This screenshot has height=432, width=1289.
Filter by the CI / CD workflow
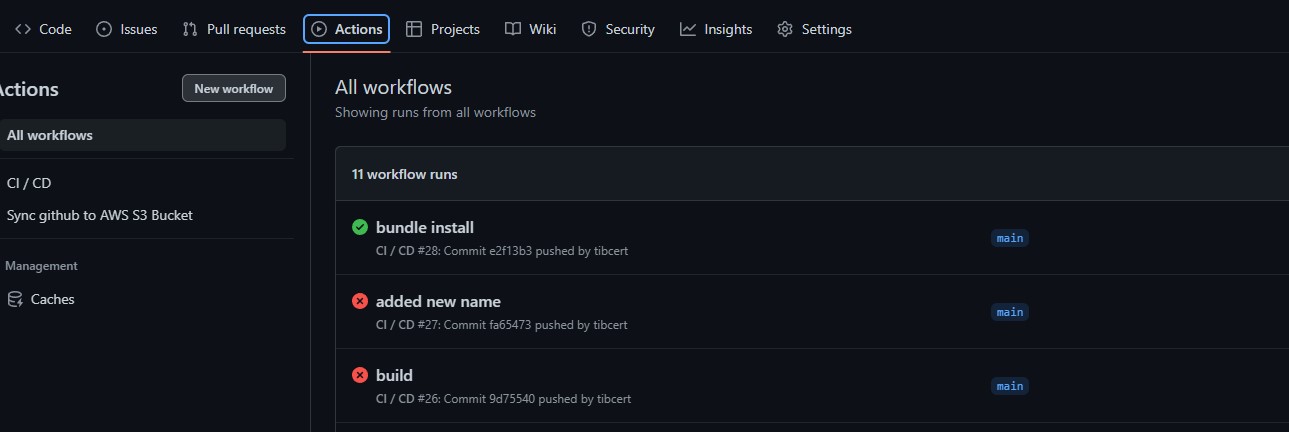(x=29, y=183)
